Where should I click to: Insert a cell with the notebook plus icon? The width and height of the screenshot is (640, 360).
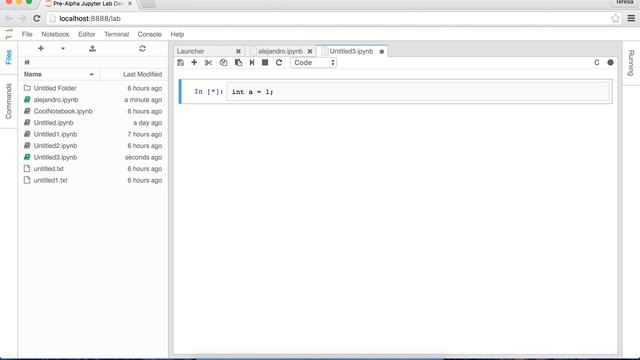(194, 62)
